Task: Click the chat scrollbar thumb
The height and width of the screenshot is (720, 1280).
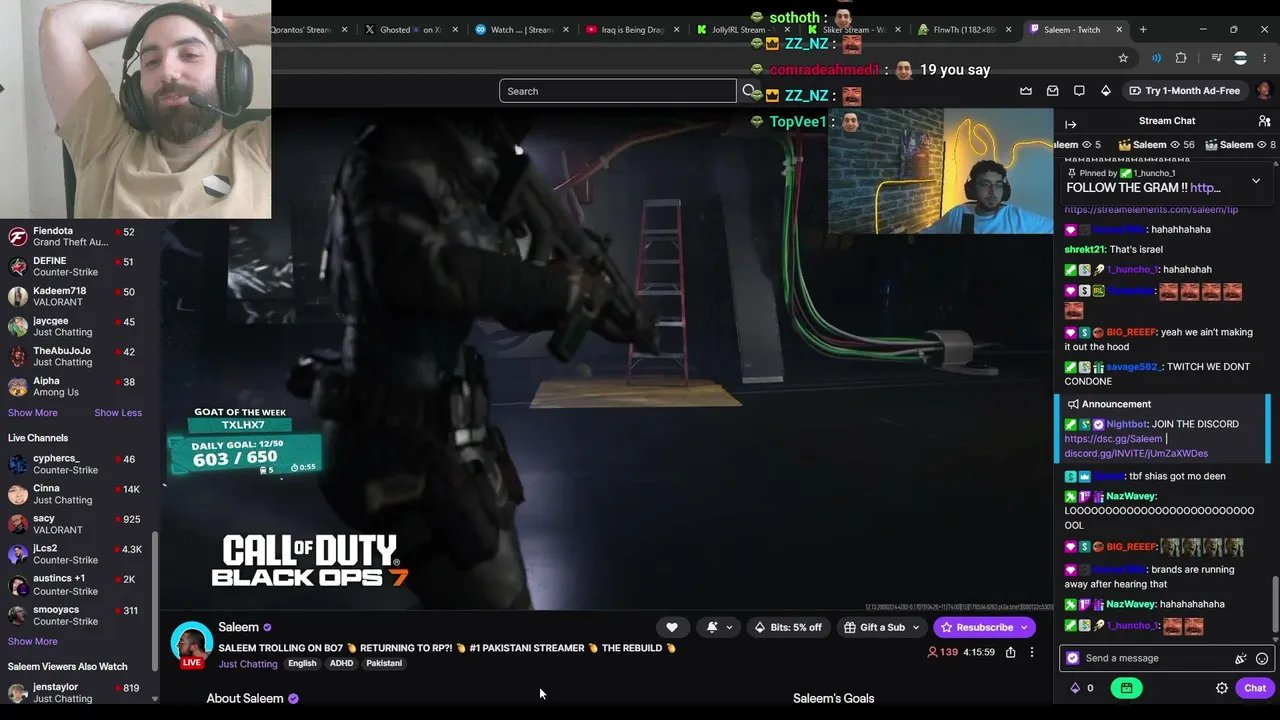Action: pos(1274,603)
